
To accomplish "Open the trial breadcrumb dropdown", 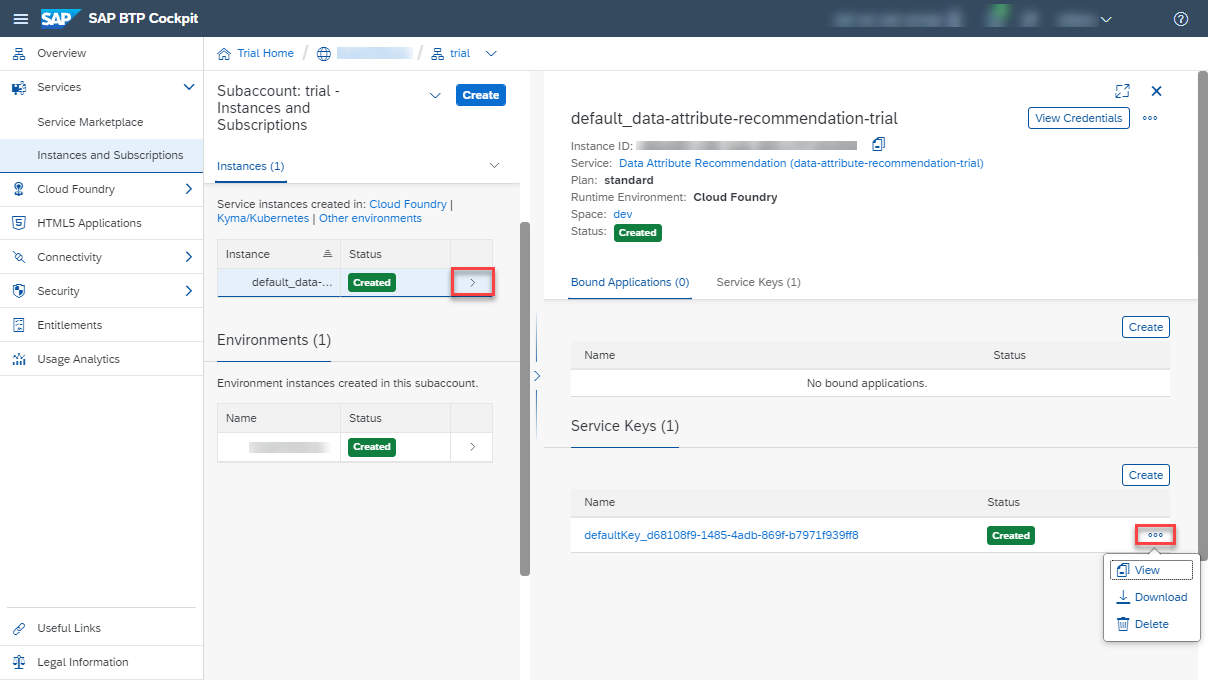I will 490,53.
